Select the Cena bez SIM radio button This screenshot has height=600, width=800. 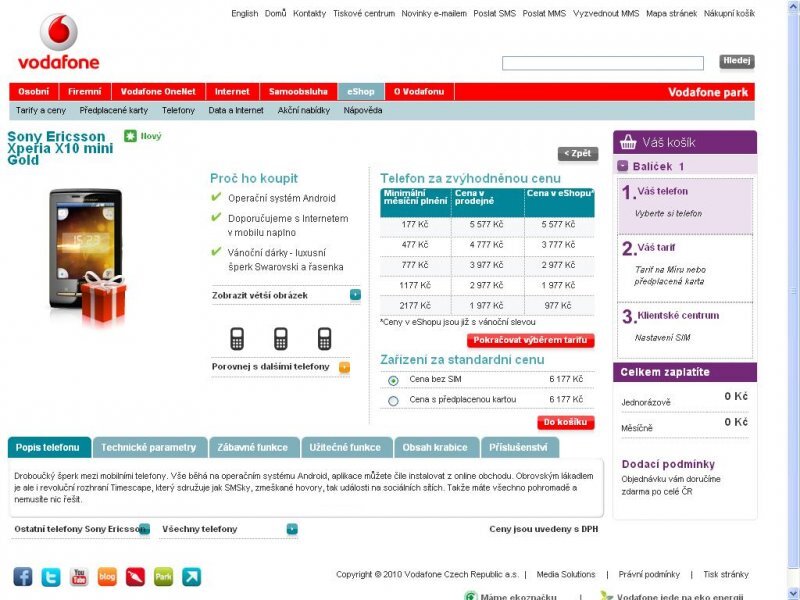(394, 379)
